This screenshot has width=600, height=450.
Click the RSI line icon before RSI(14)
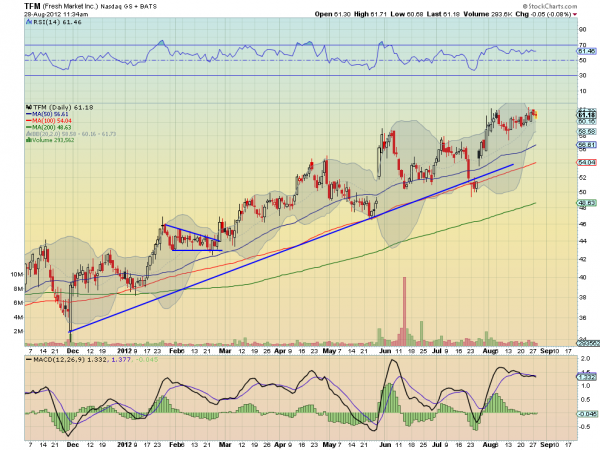(x=29, y=22)
